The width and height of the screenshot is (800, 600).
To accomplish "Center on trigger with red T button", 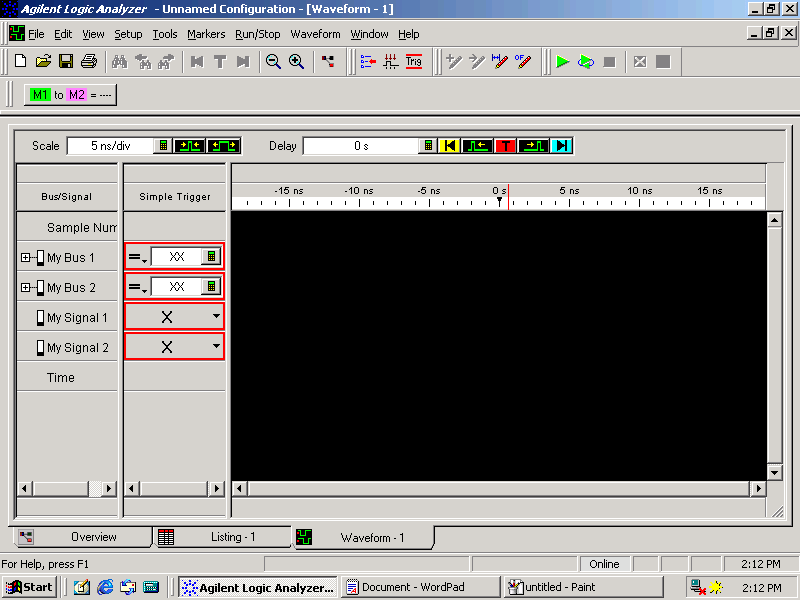I will 506,146.
